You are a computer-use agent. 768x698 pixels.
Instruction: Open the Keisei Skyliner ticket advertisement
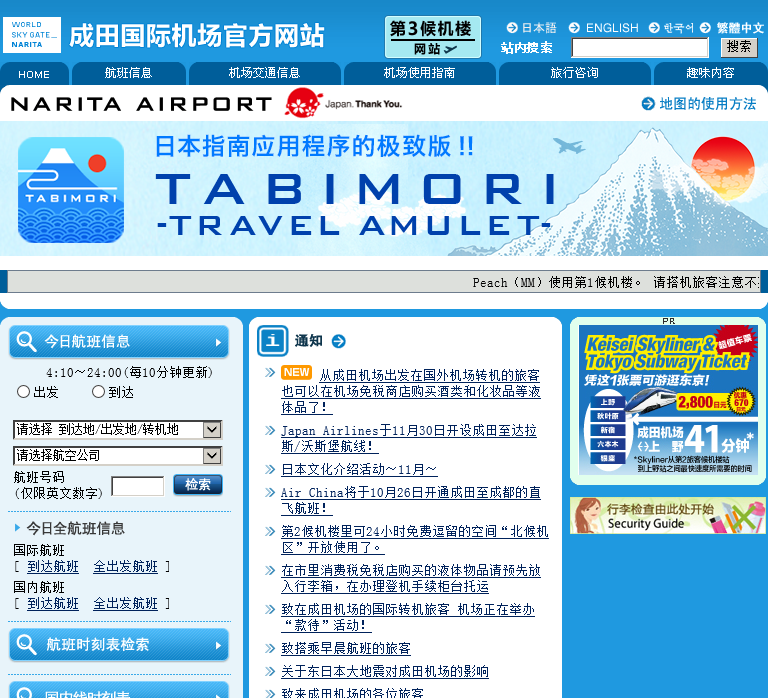point(668,401)
